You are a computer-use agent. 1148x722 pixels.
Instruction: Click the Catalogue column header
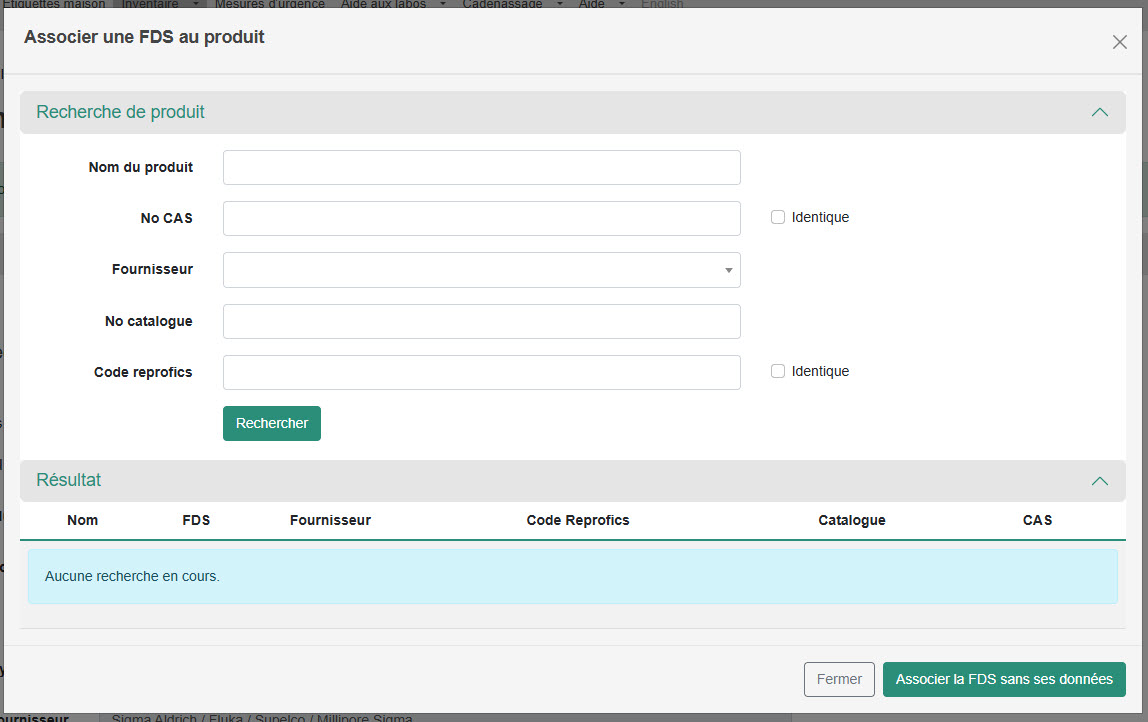click(851, 520)
